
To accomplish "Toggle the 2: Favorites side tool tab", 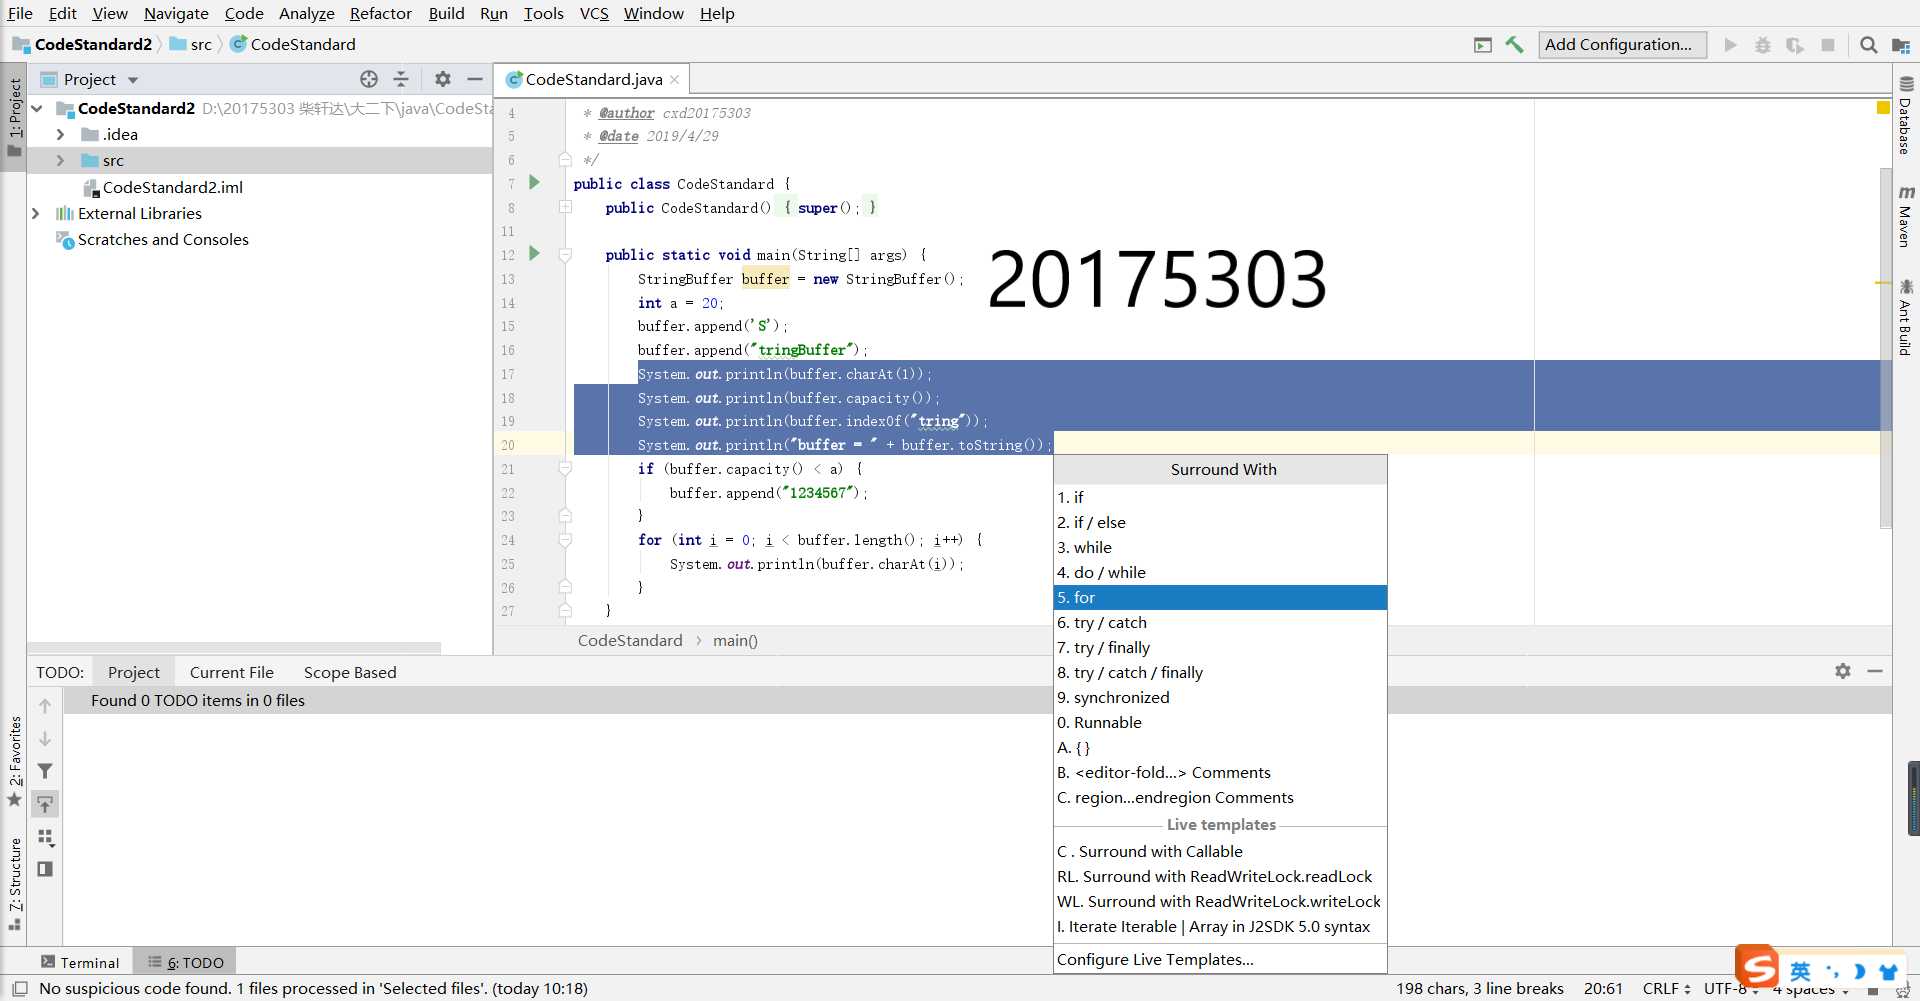I will pos(14,760).
